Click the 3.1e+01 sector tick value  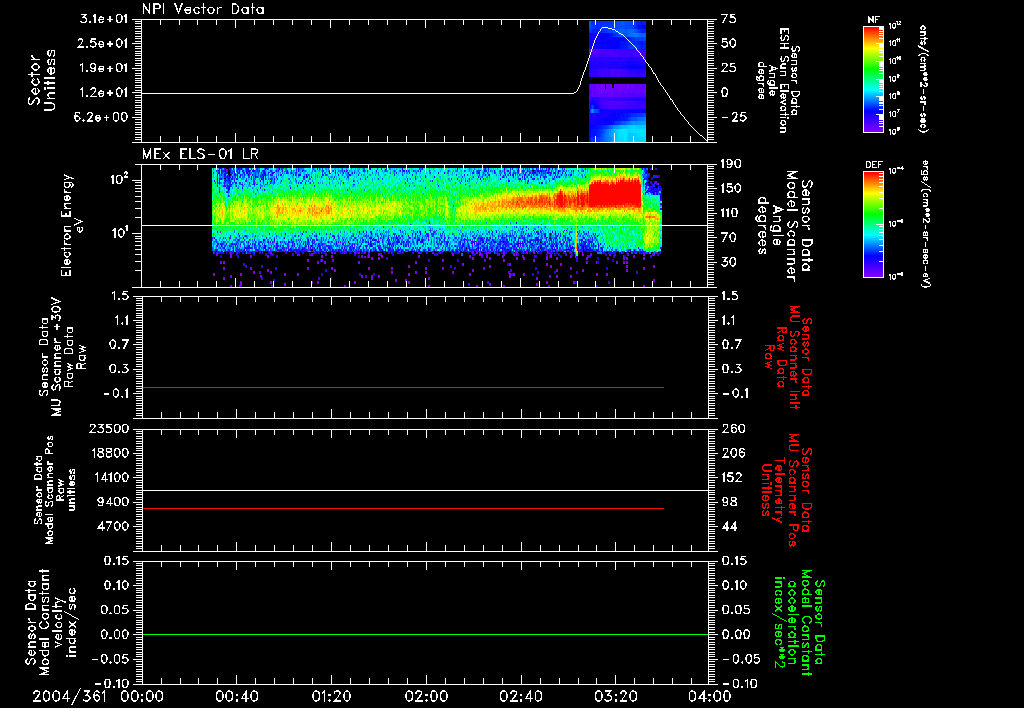pos(105,19)
